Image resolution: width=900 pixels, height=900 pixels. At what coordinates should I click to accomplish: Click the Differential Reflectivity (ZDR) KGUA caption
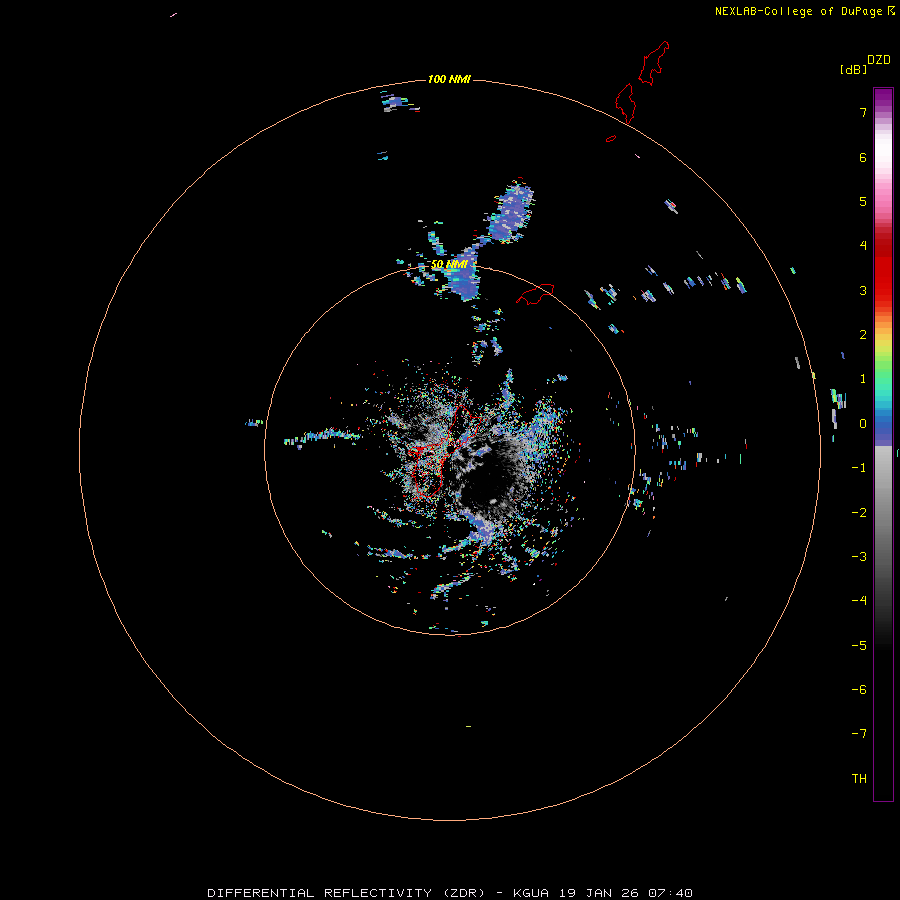coord(450,893)
